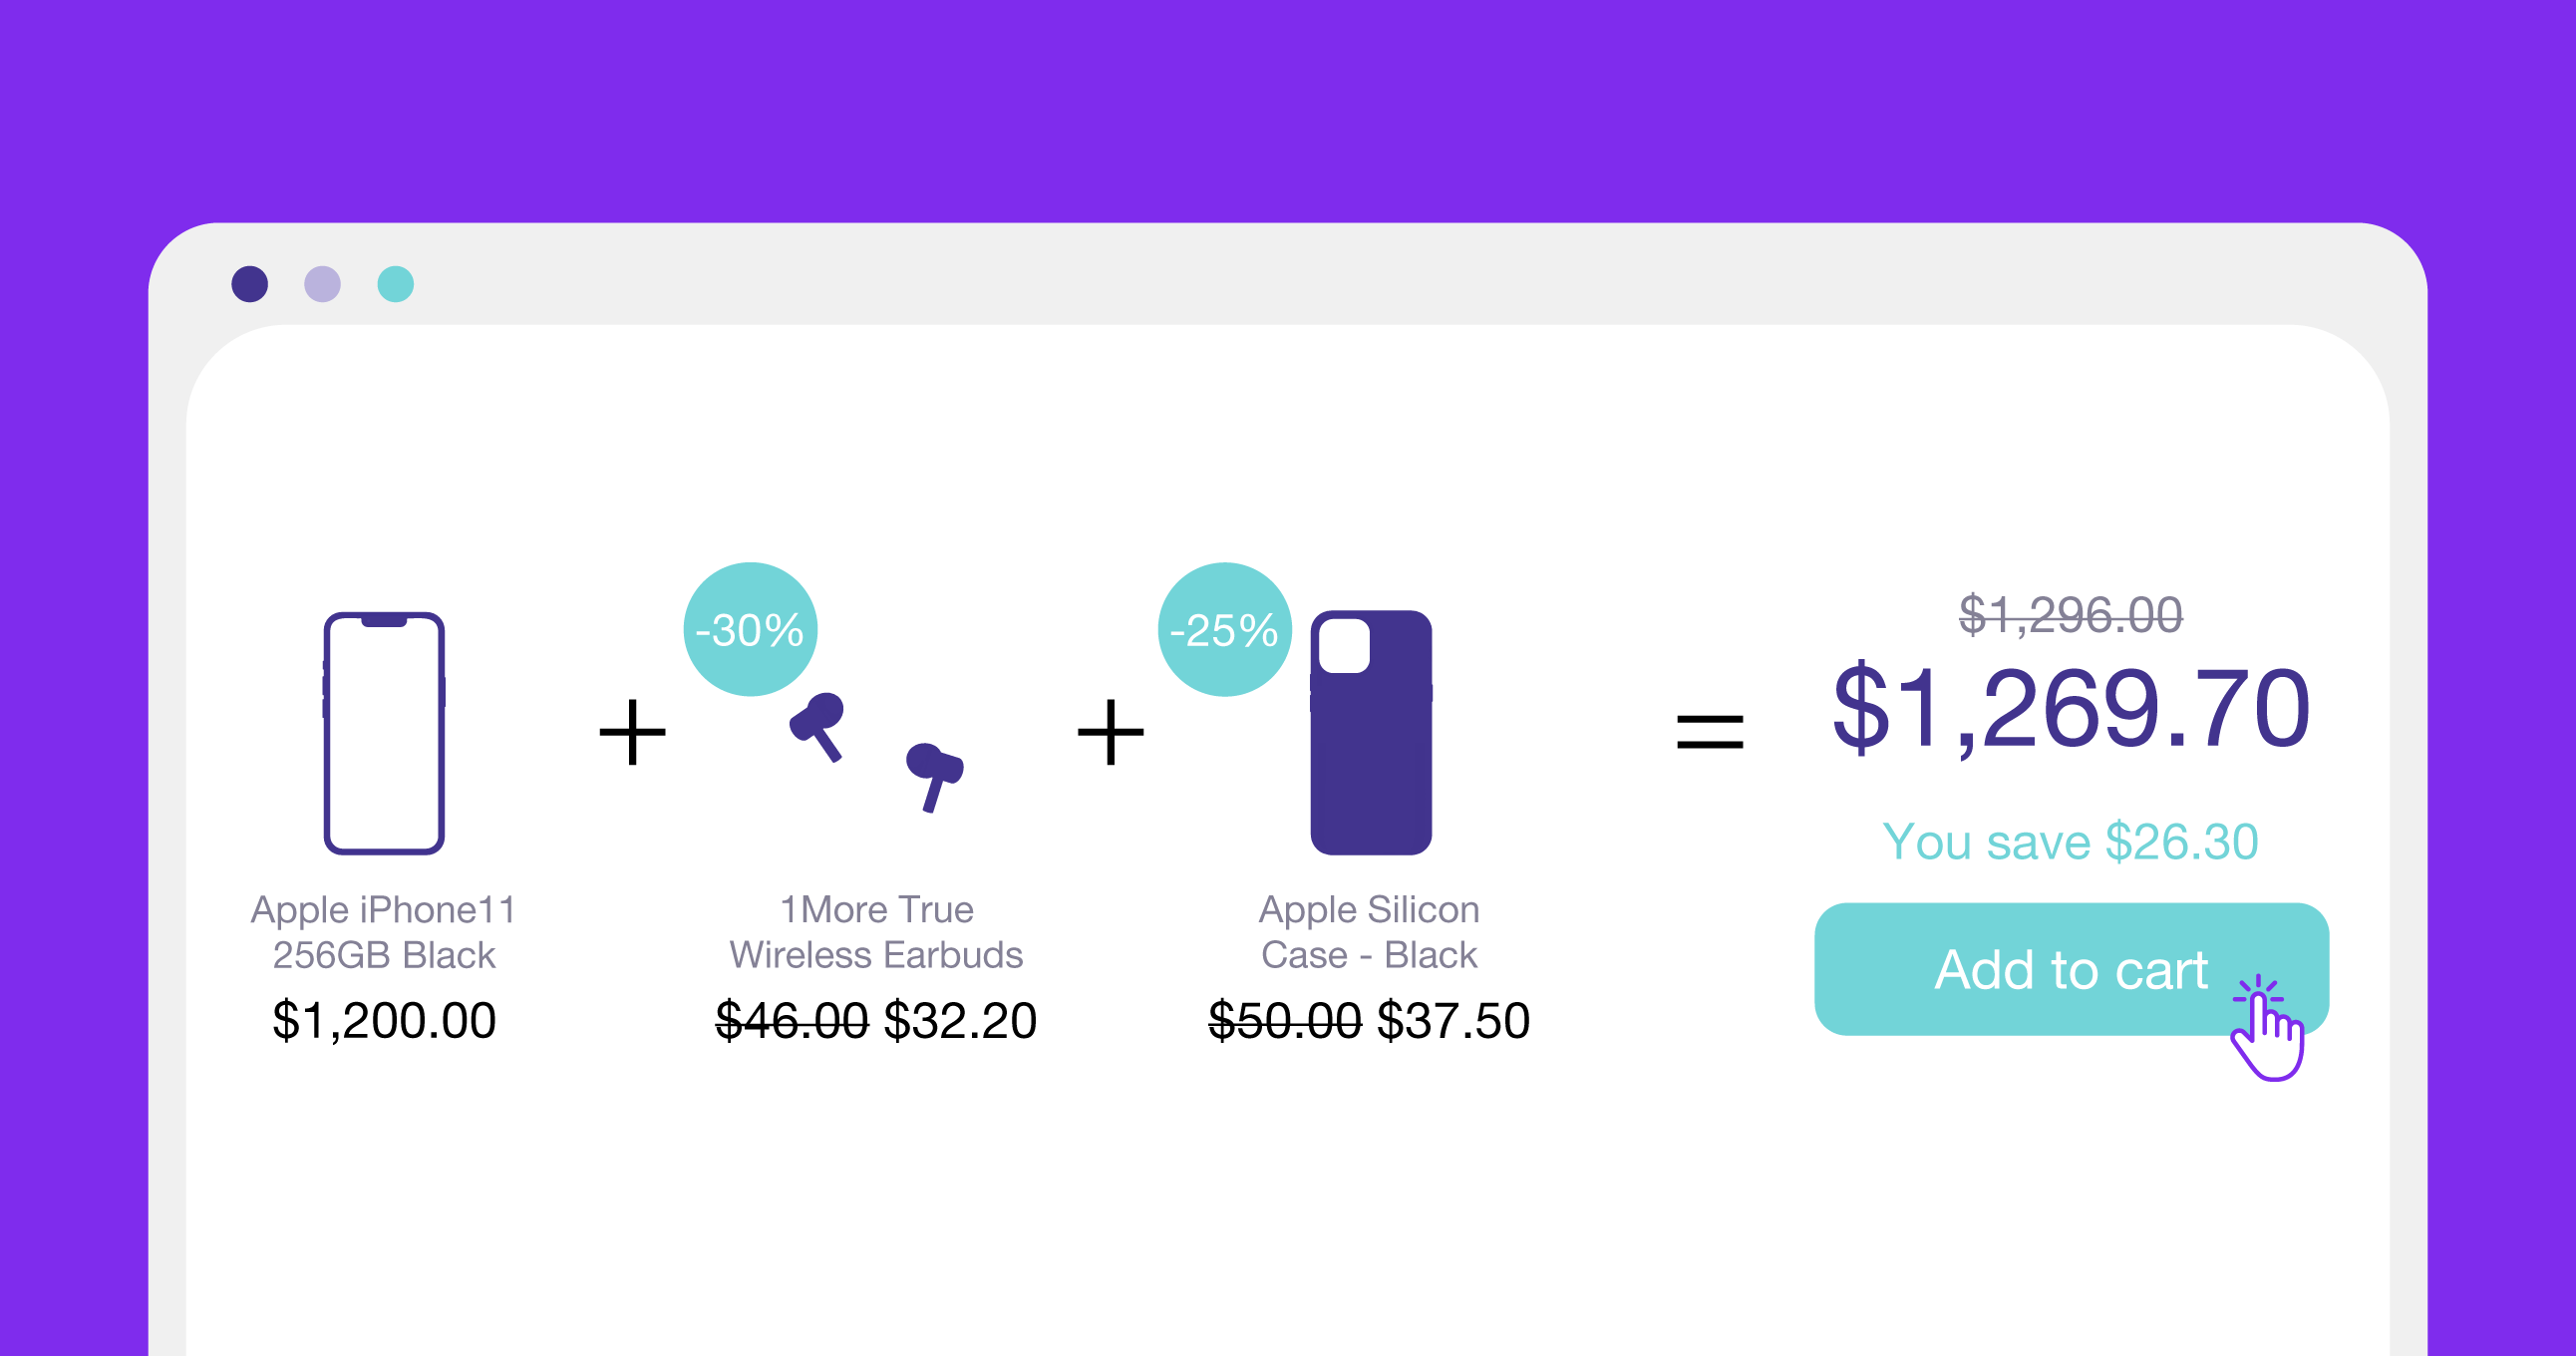Click the teal window dot

pyautogui.click(x=395, y=284)
